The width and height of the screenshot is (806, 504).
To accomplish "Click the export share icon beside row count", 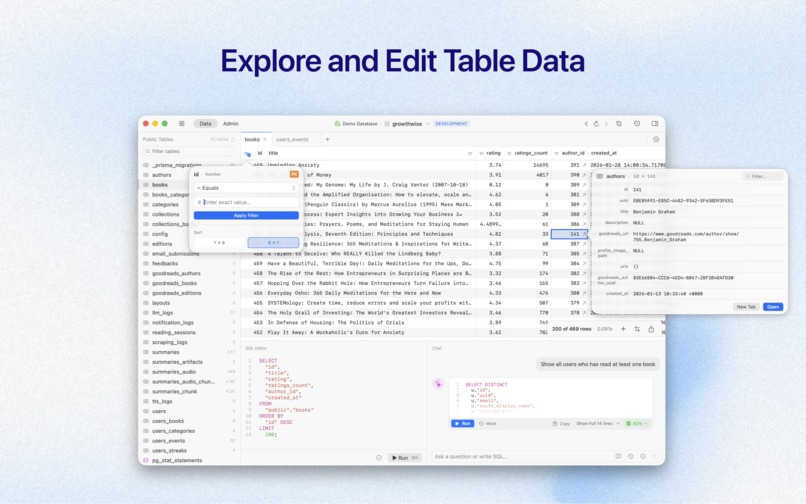I will pos(651,329).
